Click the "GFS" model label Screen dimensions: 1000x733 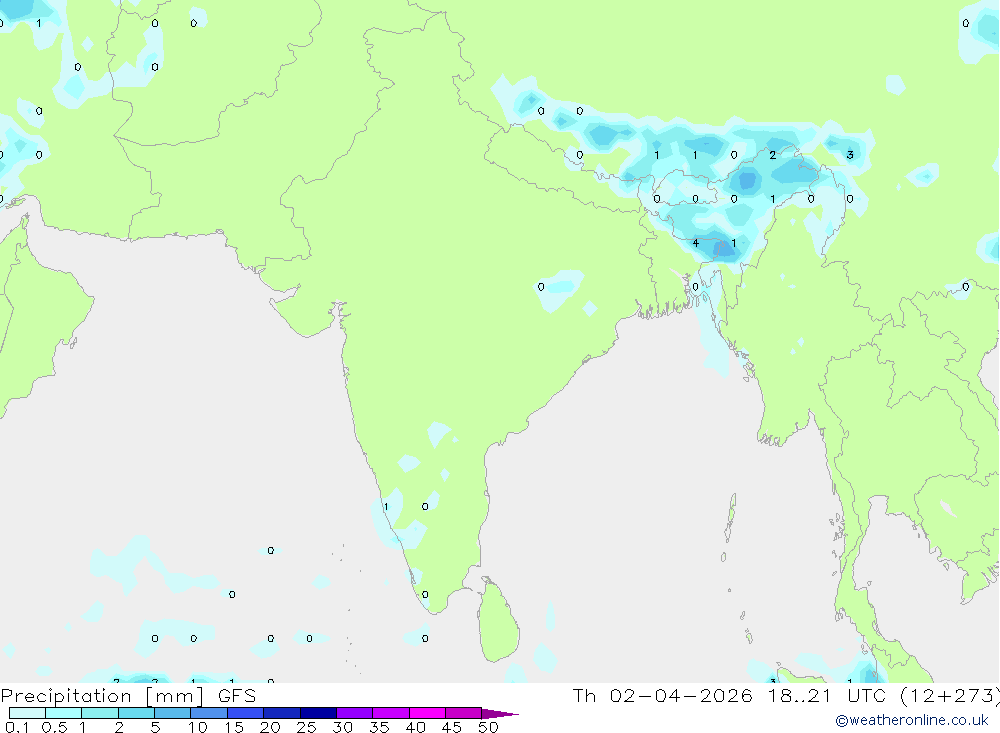[x=237, y=695]
